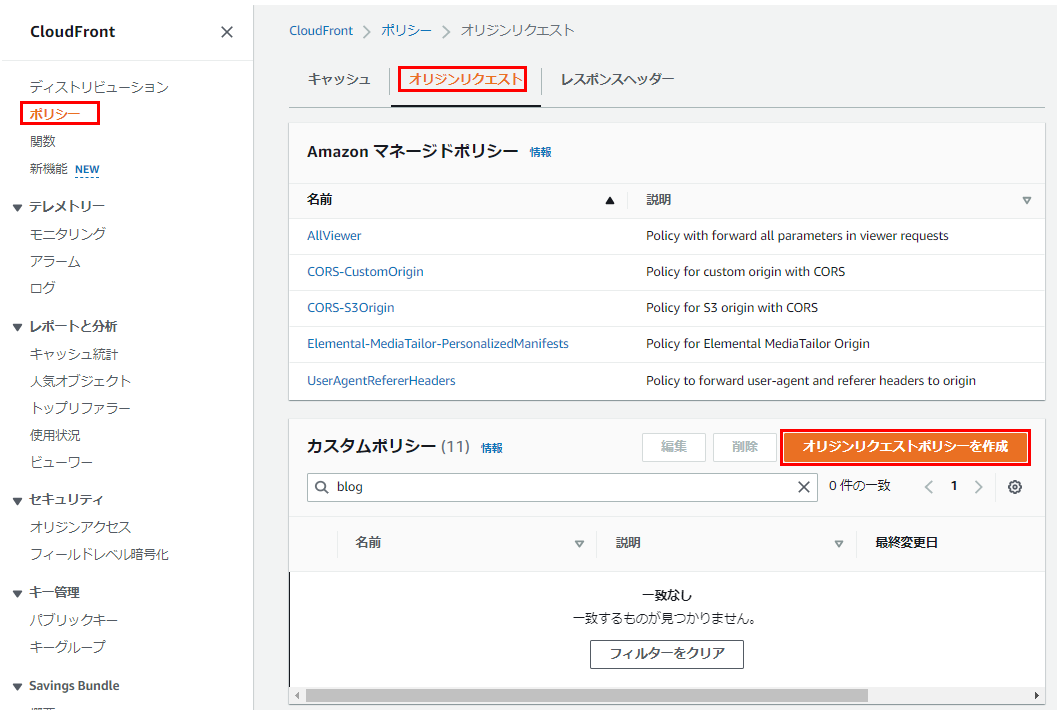Collapse the セキュリティ sidebar section
This screenshot has height=714, width=1057.
(18, 501)
